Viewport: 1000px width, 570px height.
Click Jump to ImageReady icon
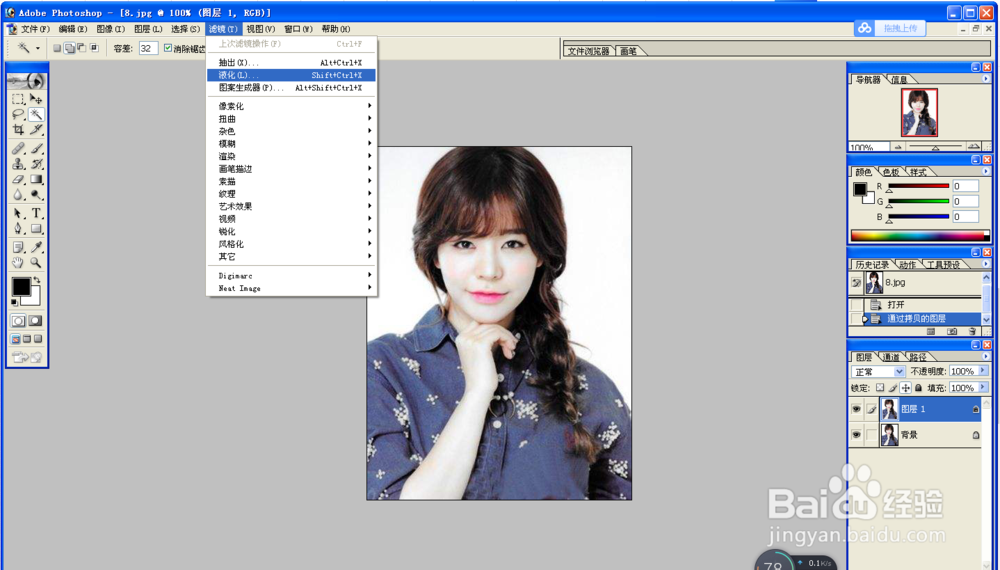pos(27,357)
